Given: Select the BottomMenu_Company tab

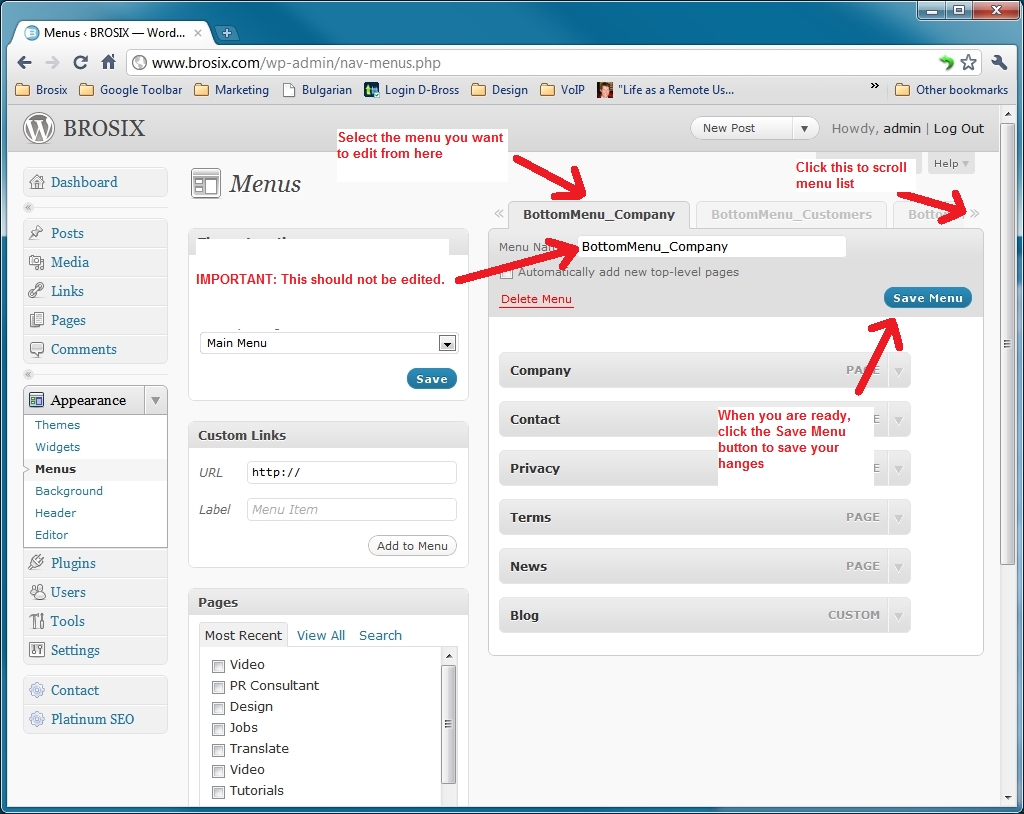Looking at the screenshot, I should [599, 214].
